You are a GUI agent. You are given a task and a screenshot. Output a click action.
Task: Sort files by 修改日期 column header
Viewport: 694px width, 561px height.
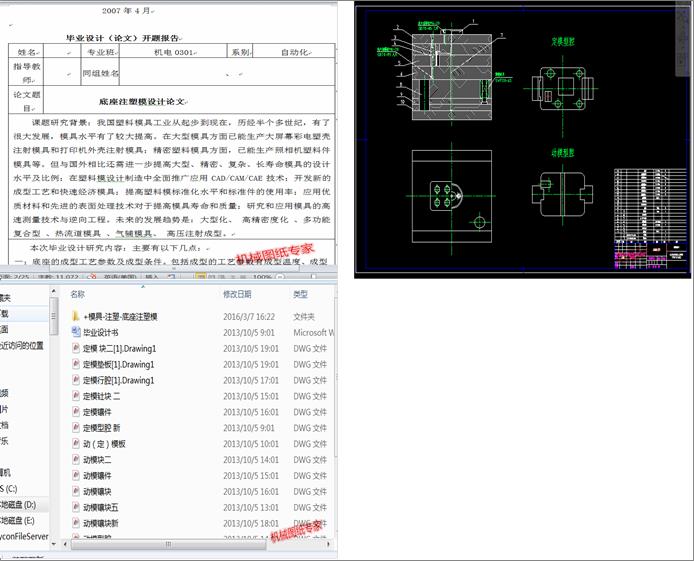tap(237, 294)
